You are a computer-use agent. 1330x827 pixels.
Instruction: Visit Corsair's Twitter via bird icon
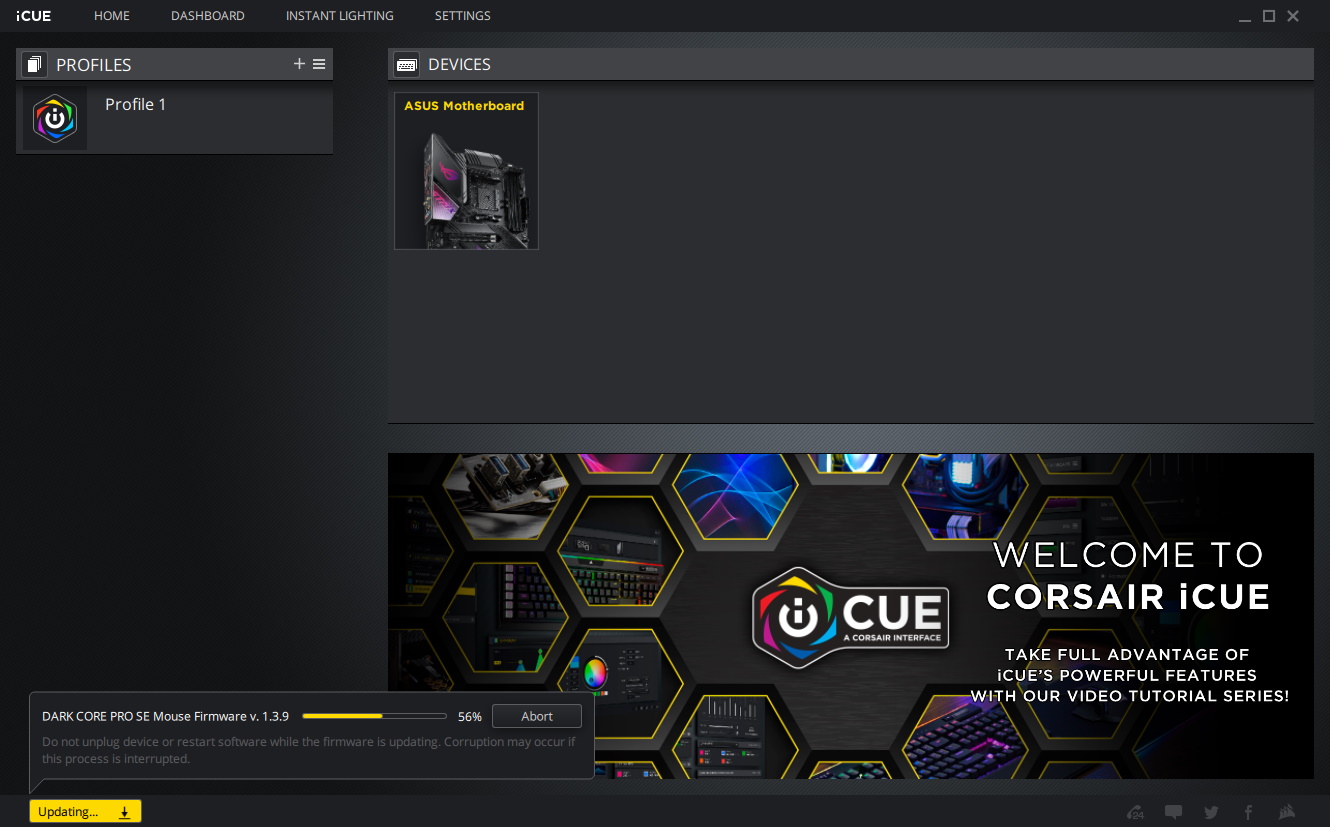[1211, 812]
